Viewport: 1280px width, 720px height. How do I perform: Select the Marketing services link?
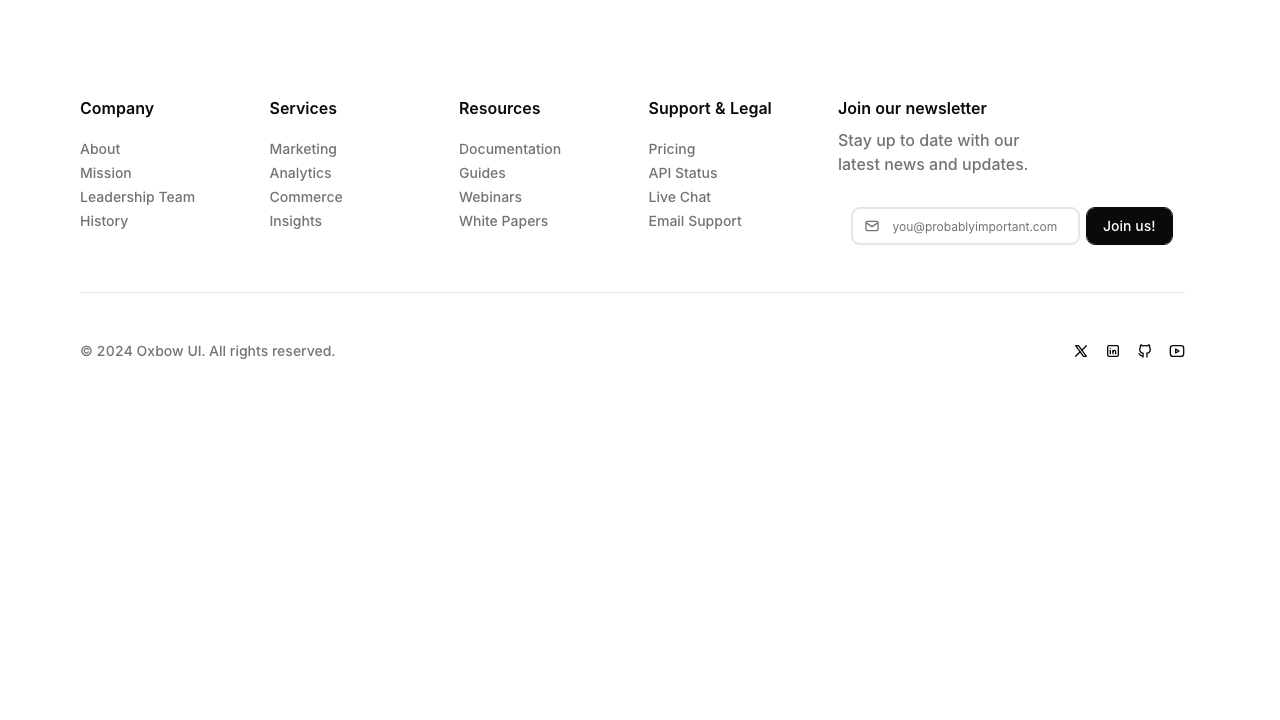303,149
